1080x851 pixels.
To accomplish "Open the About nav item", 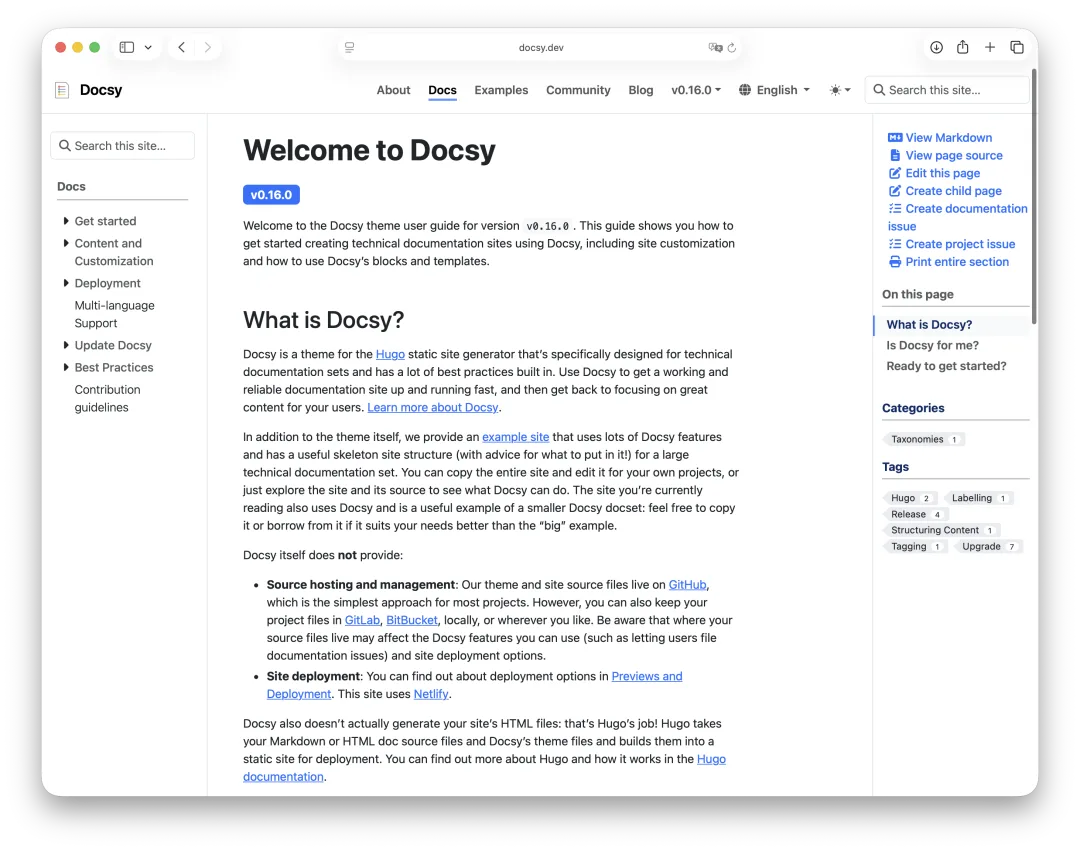I will coord(393,90).
